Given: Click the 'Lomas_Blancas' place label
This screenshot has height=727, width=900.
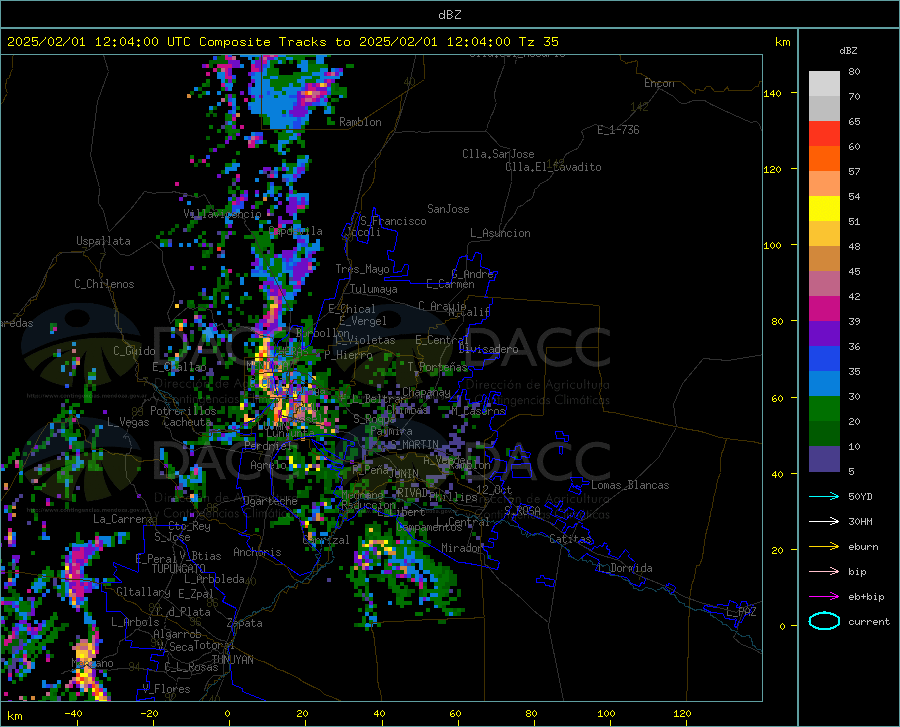Looking at the screenshot, I should point(630,485).
